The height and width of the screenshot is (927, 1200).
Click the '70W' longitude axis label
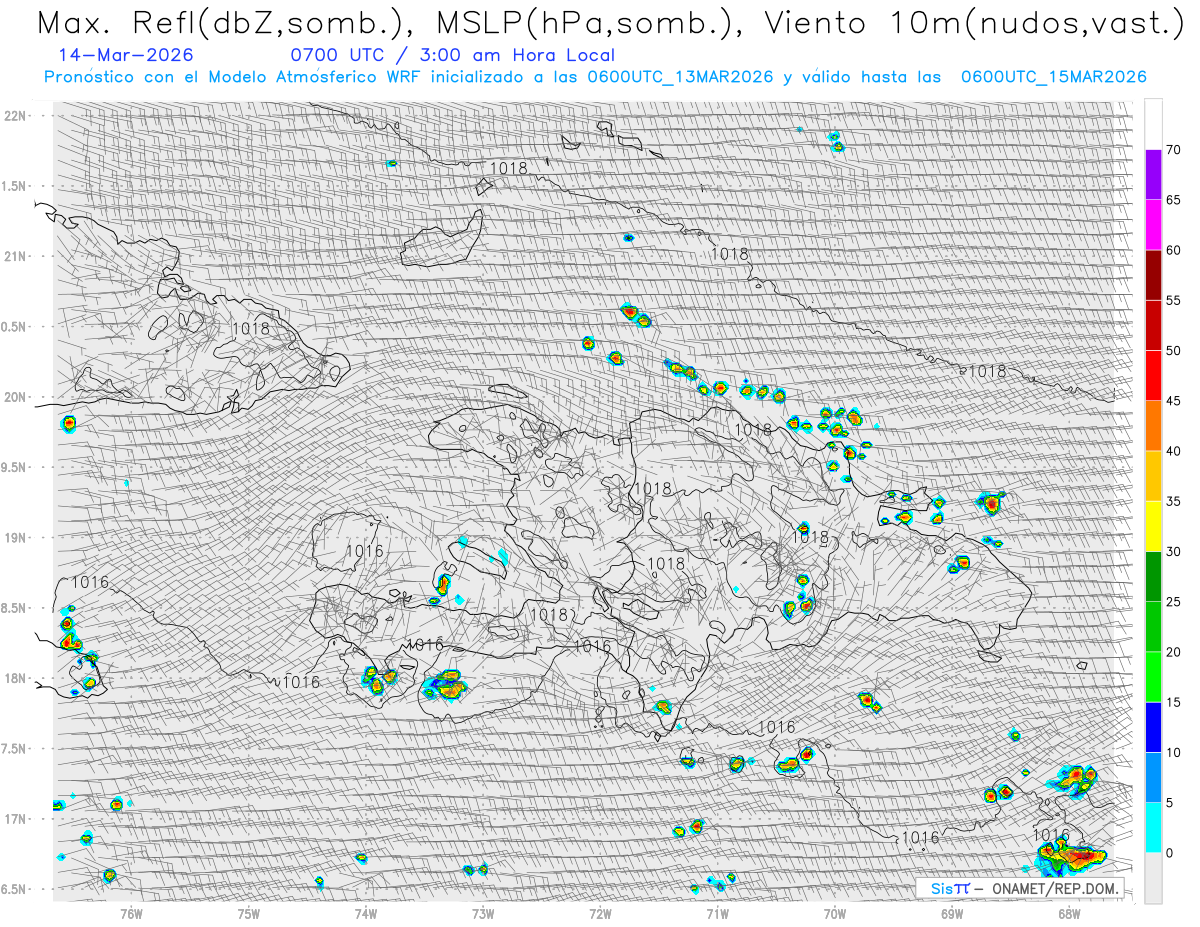click(x=834, y=912)
